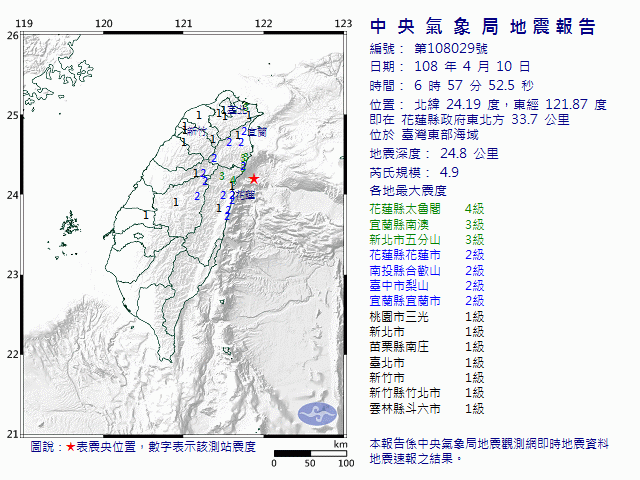Click the green intensity 4 station marker

(233, 181)
